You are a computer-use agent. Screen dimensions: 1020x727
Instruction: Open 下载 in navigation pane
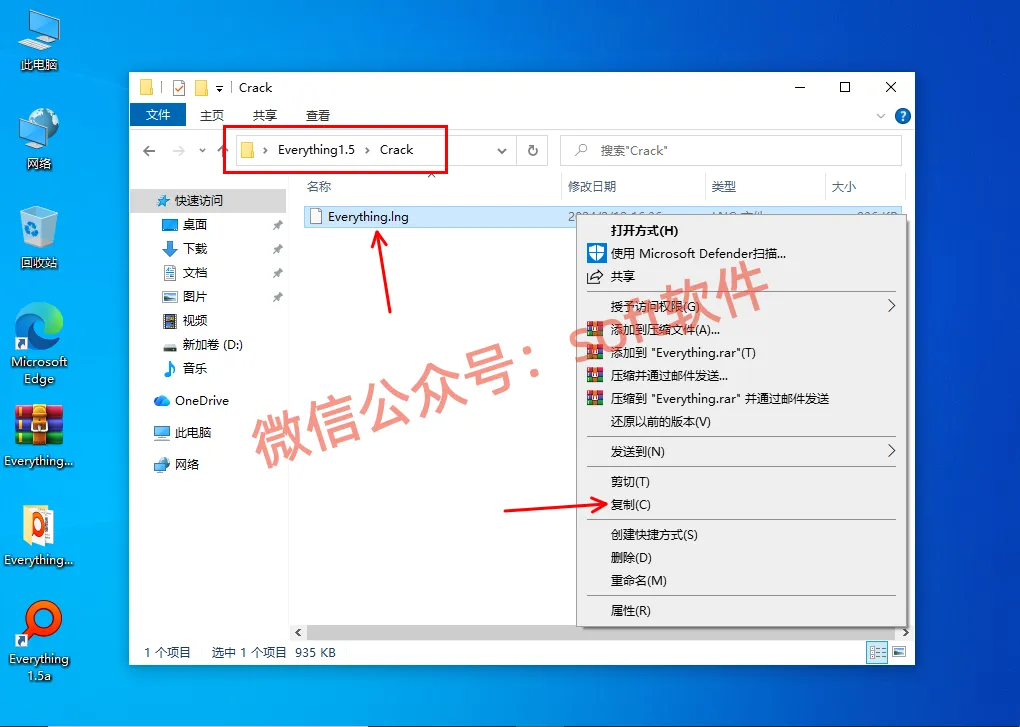pos(195,248)
